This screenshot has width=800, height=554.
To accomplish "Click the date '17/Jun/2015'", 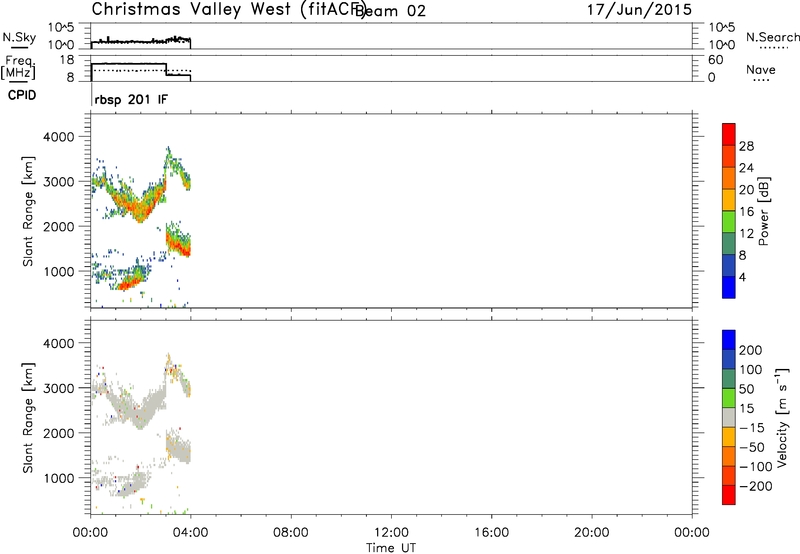I will [639, 10].
